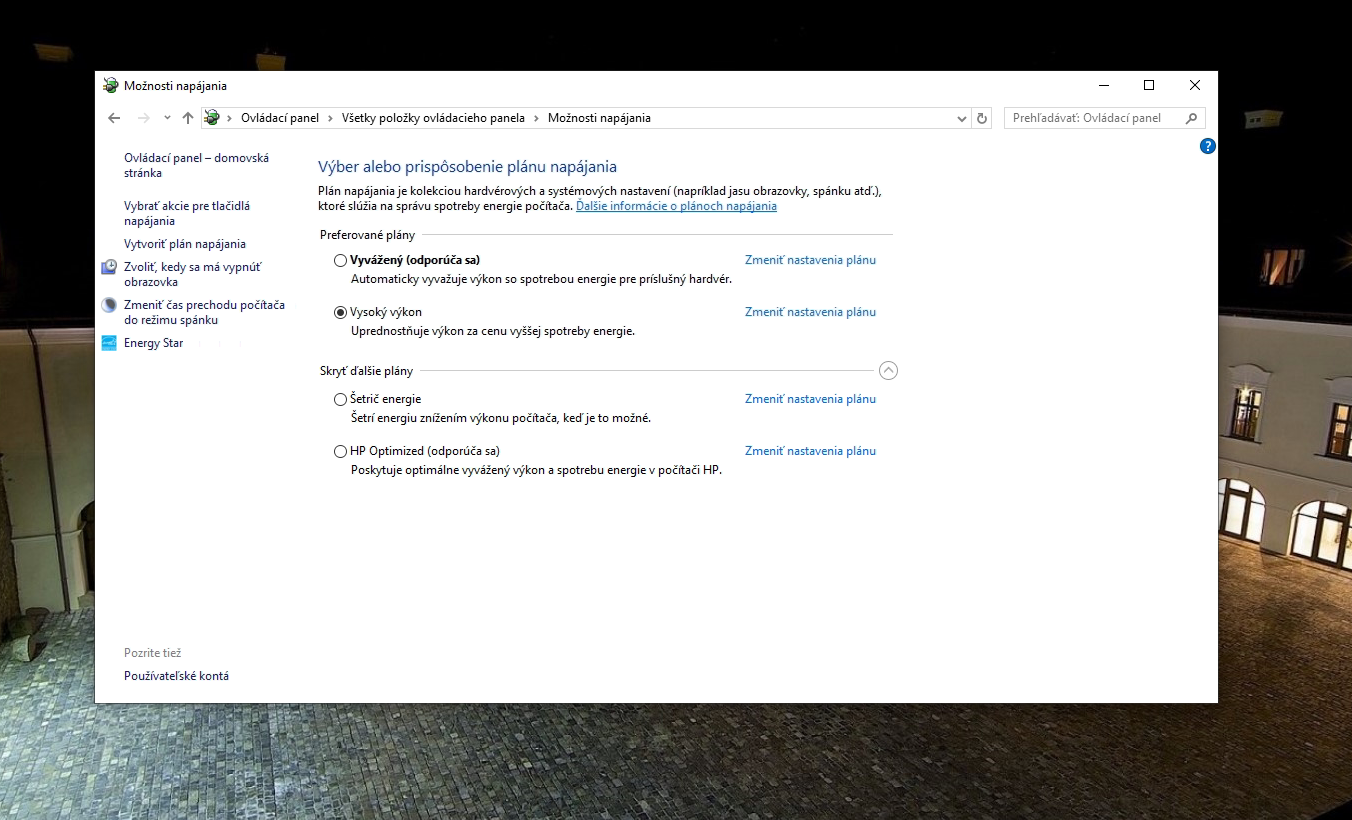
Task: Click Zmeniť nastavenia plánu for Vysoký výkon
Action: click(x=810, y=312)
